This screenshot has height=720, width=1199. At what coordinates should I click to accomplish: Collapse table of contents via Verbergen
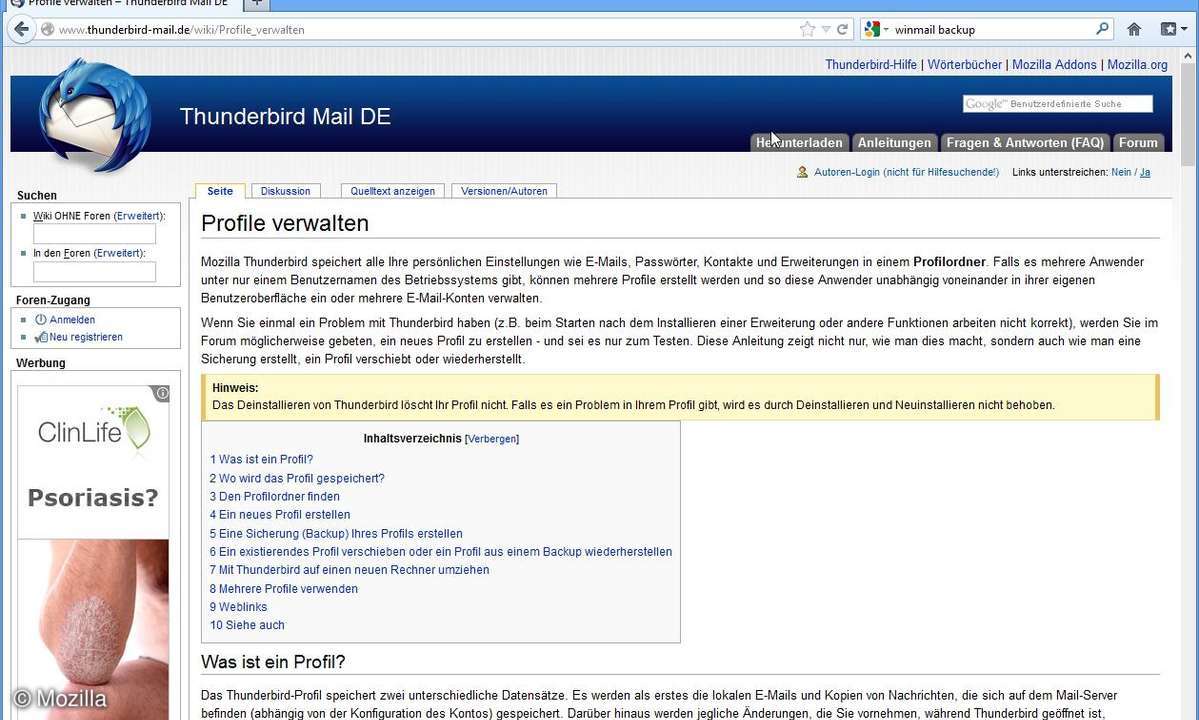[x=492, y=439]
